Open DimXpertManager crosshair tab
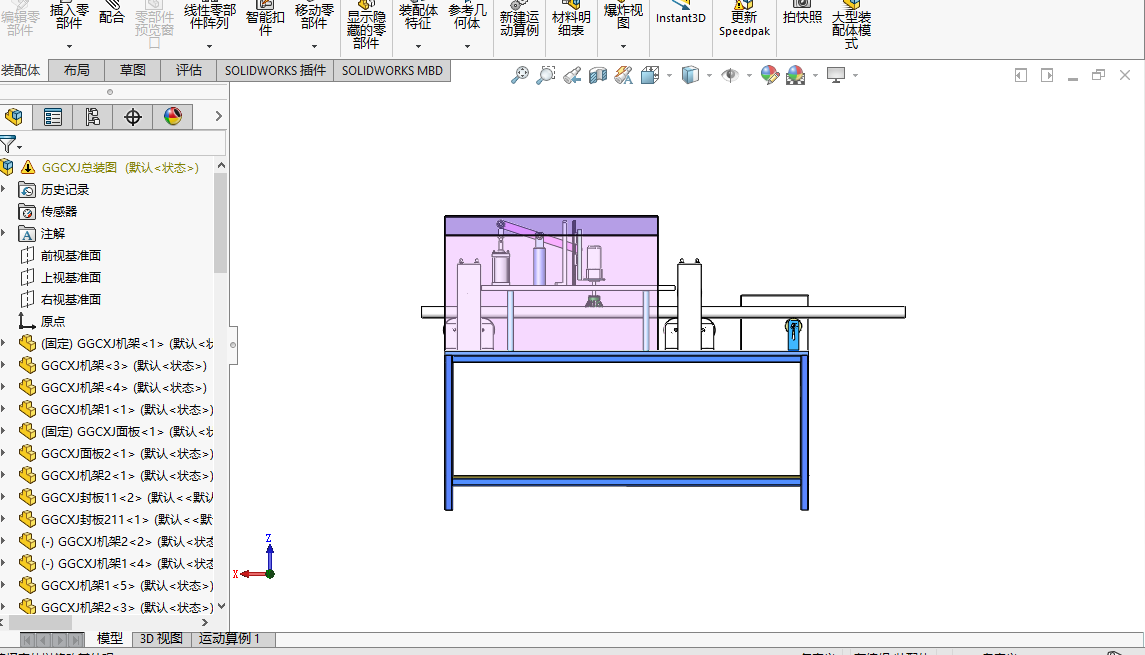This screenshot has width=1145, height=655. pos(132,117)
